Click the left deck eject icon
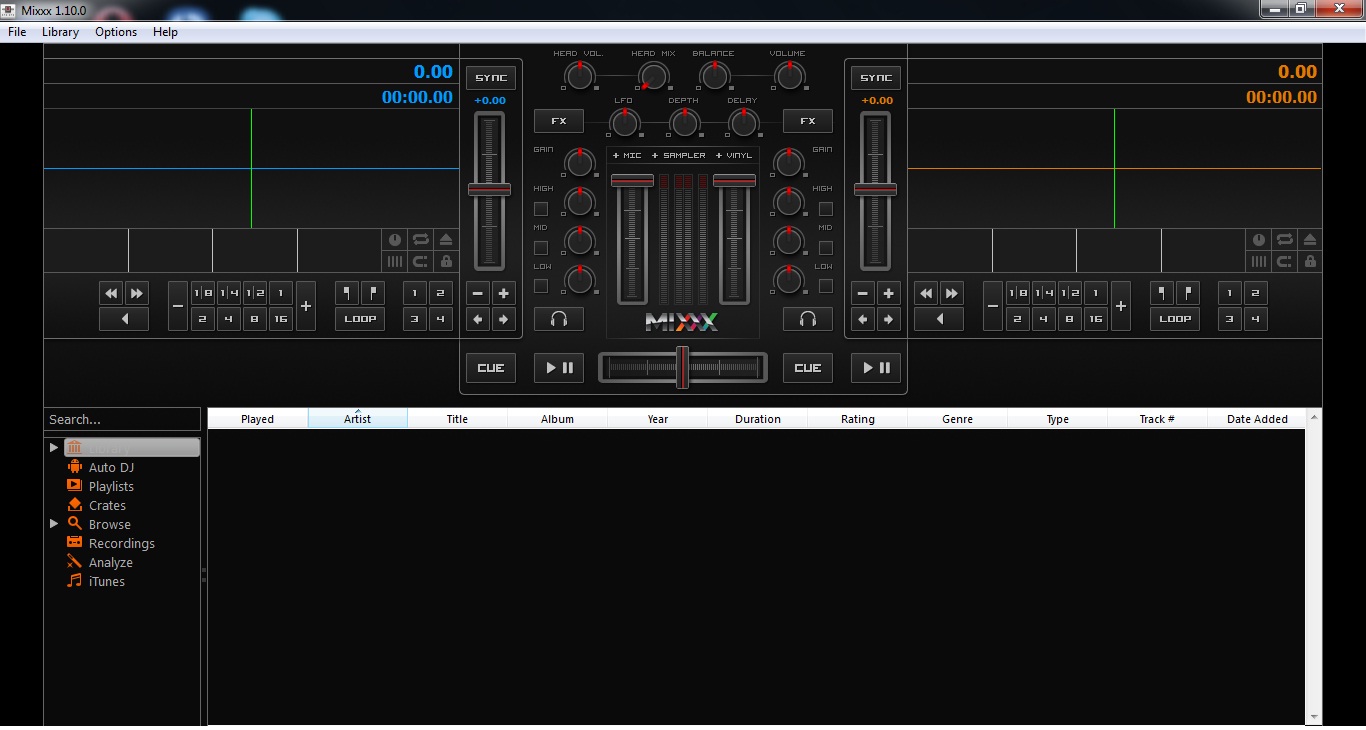 (x=446, y=240)
